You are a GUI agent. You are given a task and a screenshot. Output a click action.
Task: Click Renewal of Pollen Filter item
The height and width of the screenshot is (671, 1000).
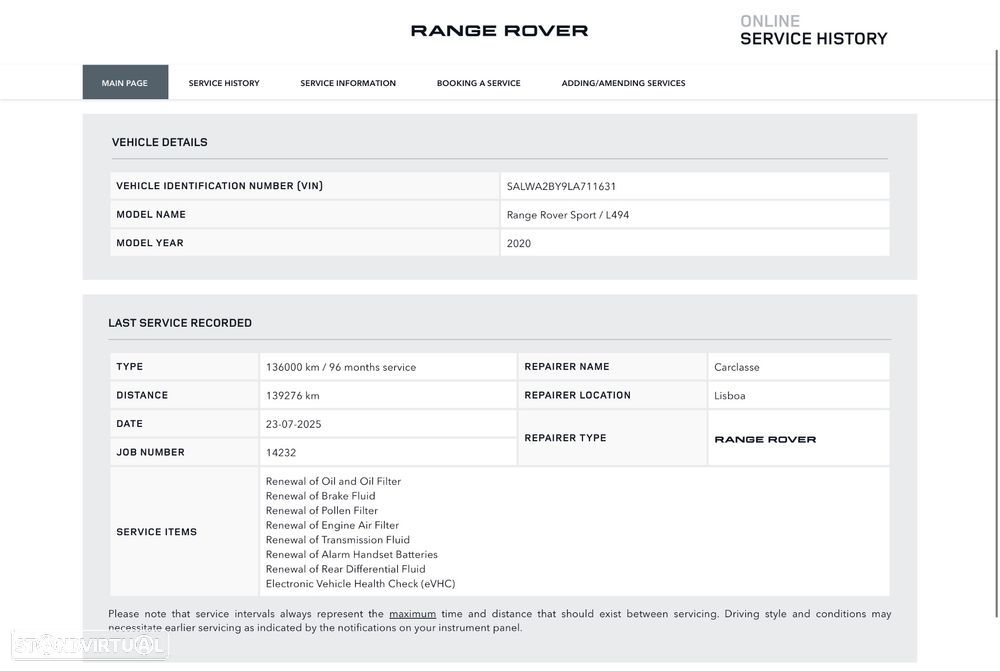[x=322, y=511]
